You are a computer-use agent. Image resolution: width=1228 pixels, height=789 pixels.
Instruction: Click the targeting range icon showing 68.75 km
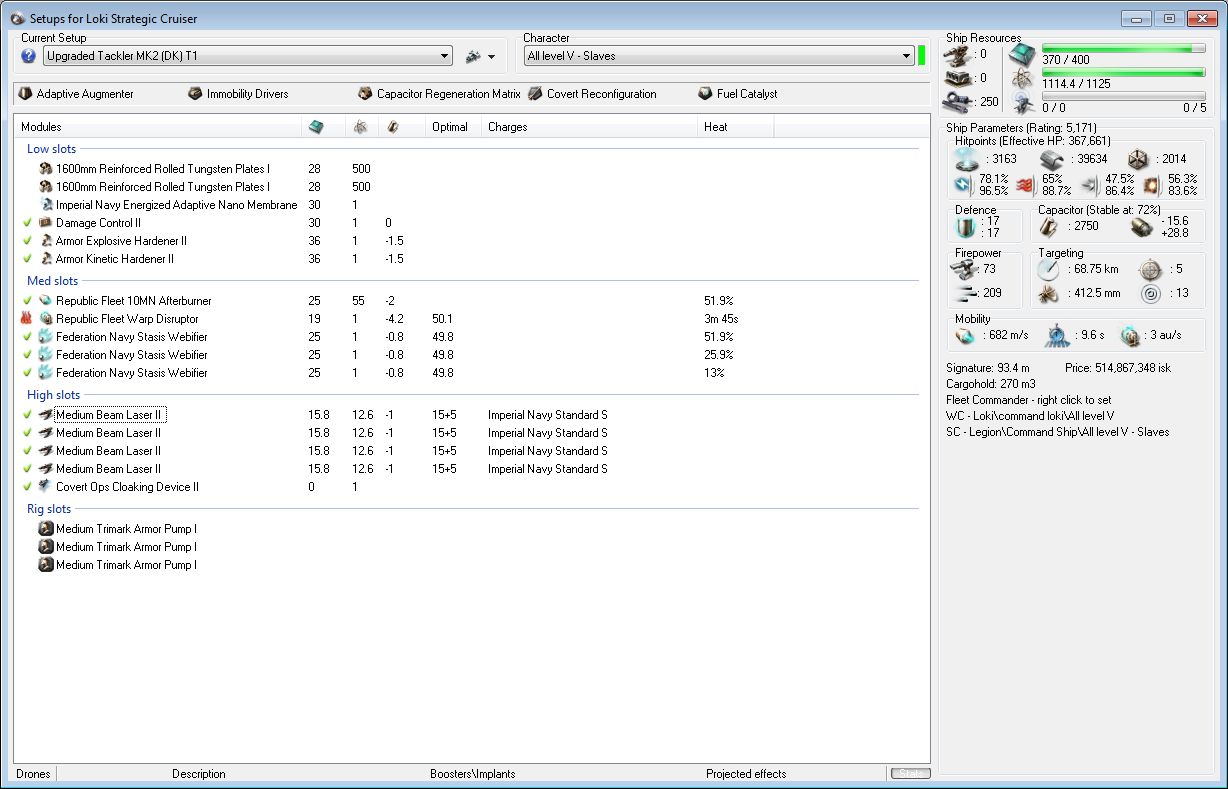[x=1049, y=270]
